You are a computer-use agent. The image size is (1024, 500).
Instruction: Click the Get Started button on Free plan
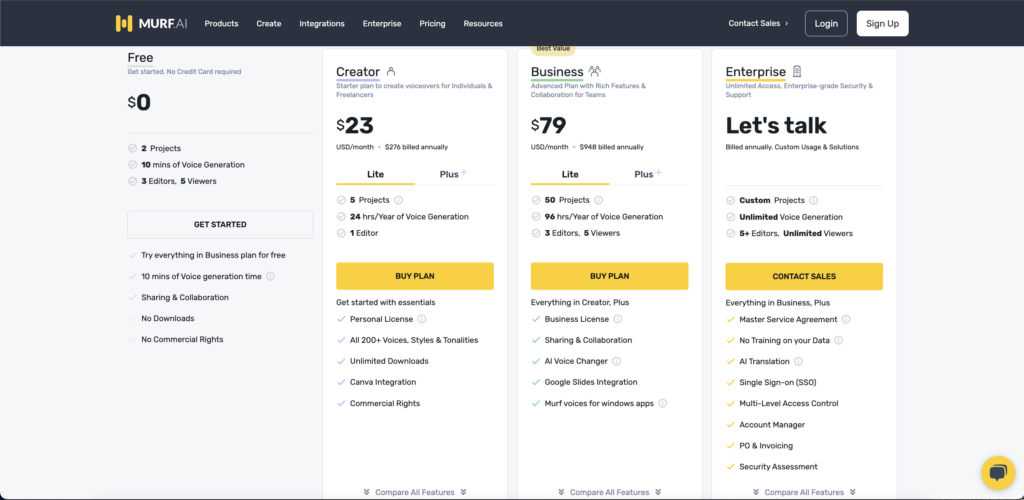coord(220,225)
